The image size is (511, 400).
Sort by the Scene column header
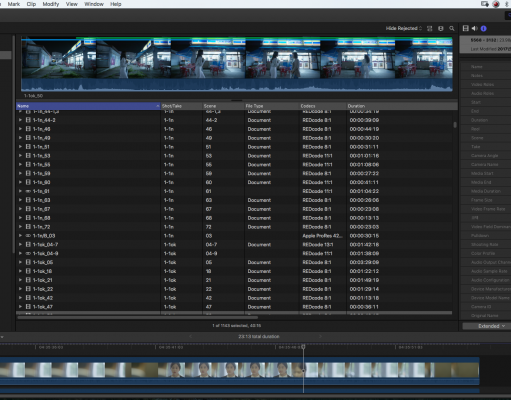[x=223, y=106]
